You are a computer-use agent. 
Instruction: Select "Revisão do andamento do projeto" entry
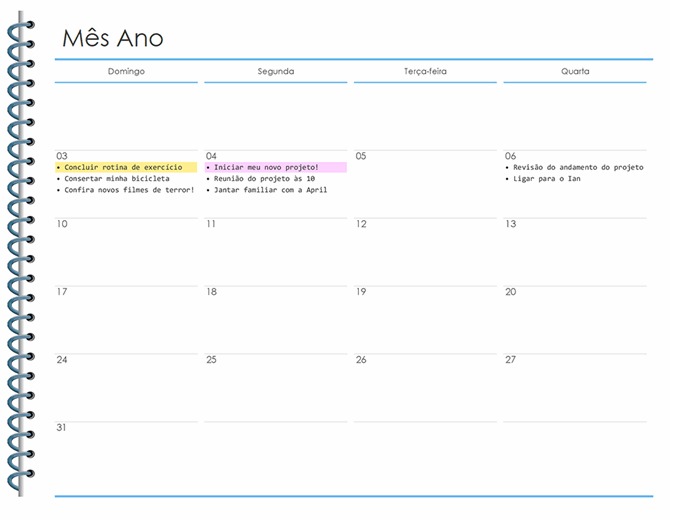tap(578, 167)
